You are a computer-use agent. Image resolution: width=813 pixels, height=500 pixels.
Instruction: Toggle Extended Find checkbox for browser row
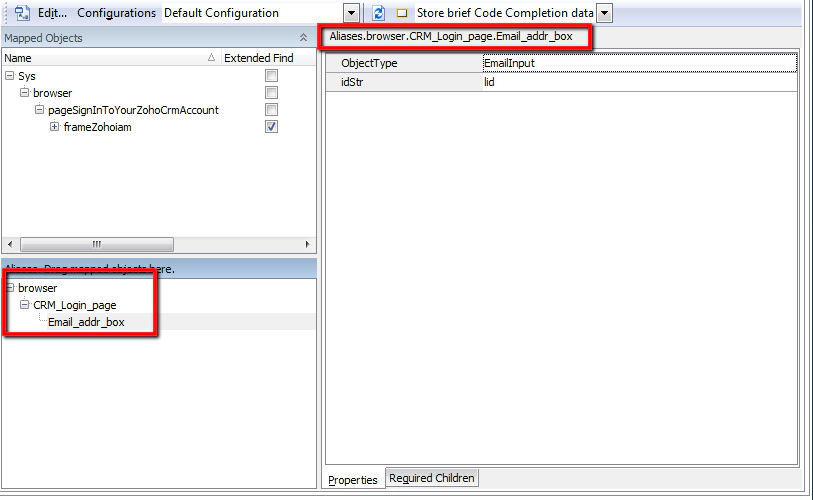tap(271, 93)
